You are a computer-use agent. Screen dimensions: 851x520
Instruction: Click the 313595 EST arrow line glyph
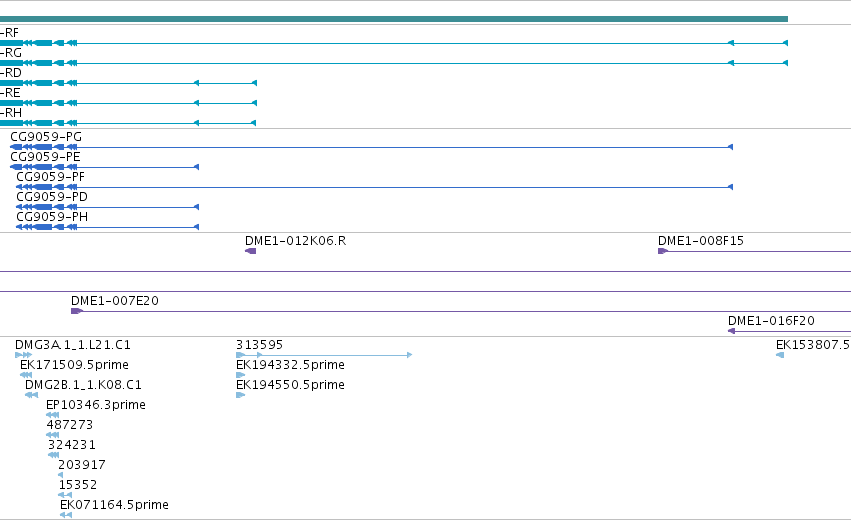324,355
